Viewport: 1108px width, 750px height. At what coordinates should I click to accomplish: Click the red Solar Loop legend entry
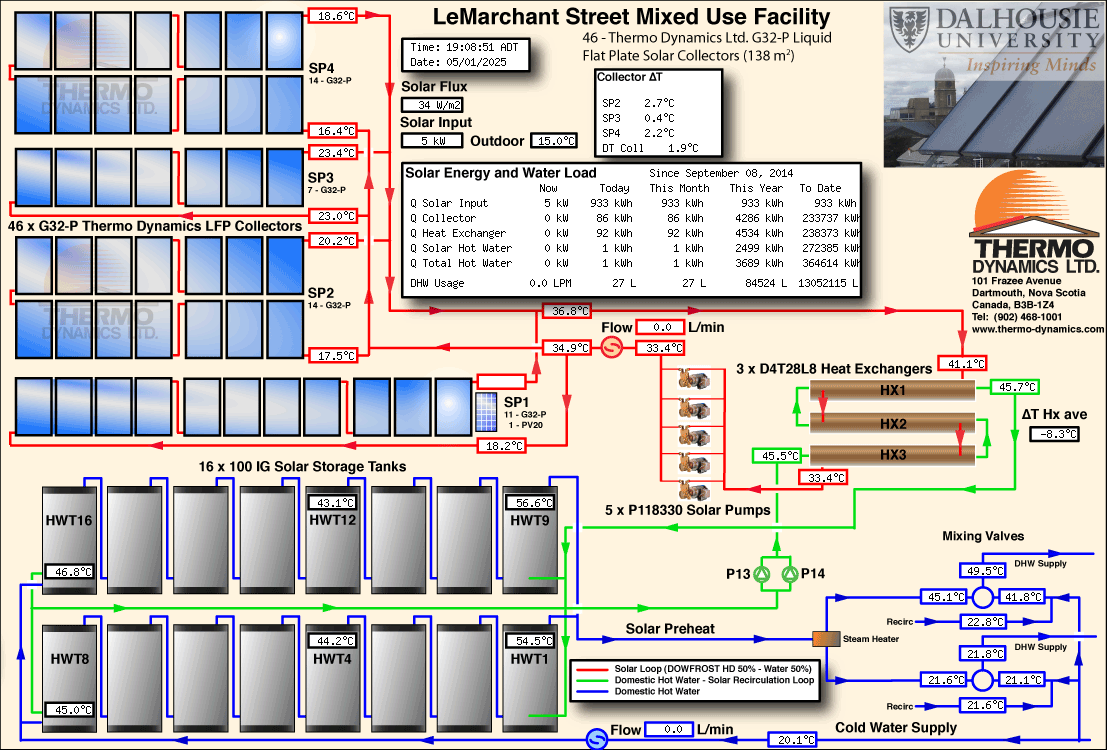click(694, 669)
